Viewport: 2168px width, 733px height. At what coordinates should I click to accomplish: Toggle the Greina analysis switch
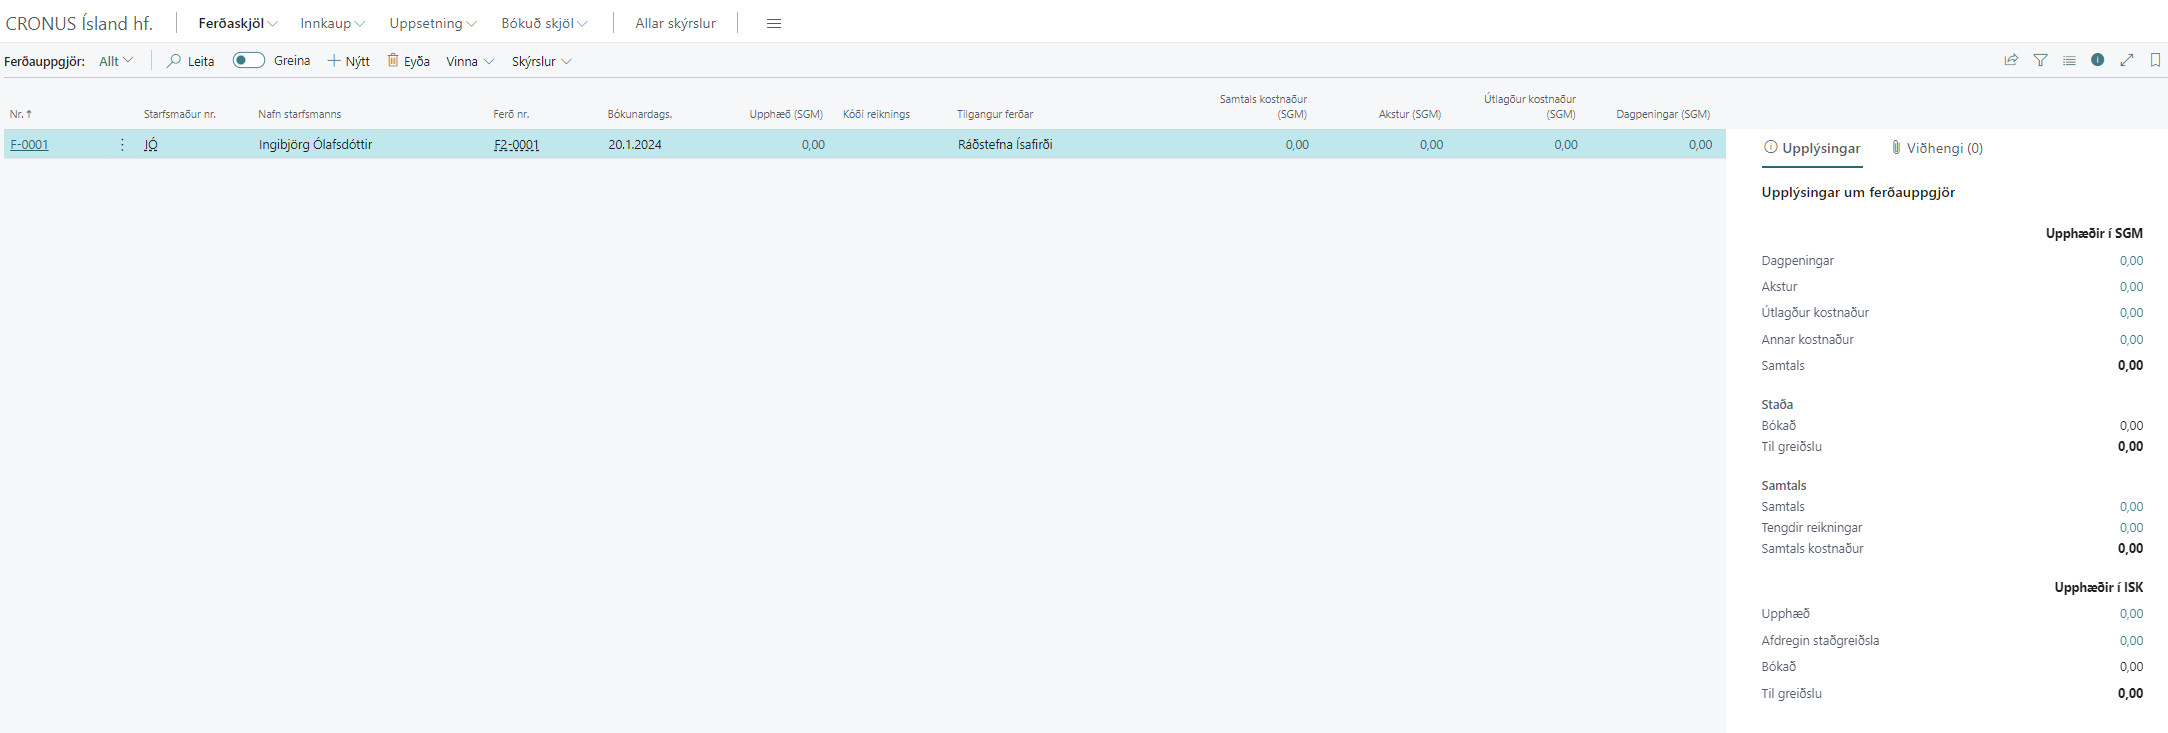point(249,61)
